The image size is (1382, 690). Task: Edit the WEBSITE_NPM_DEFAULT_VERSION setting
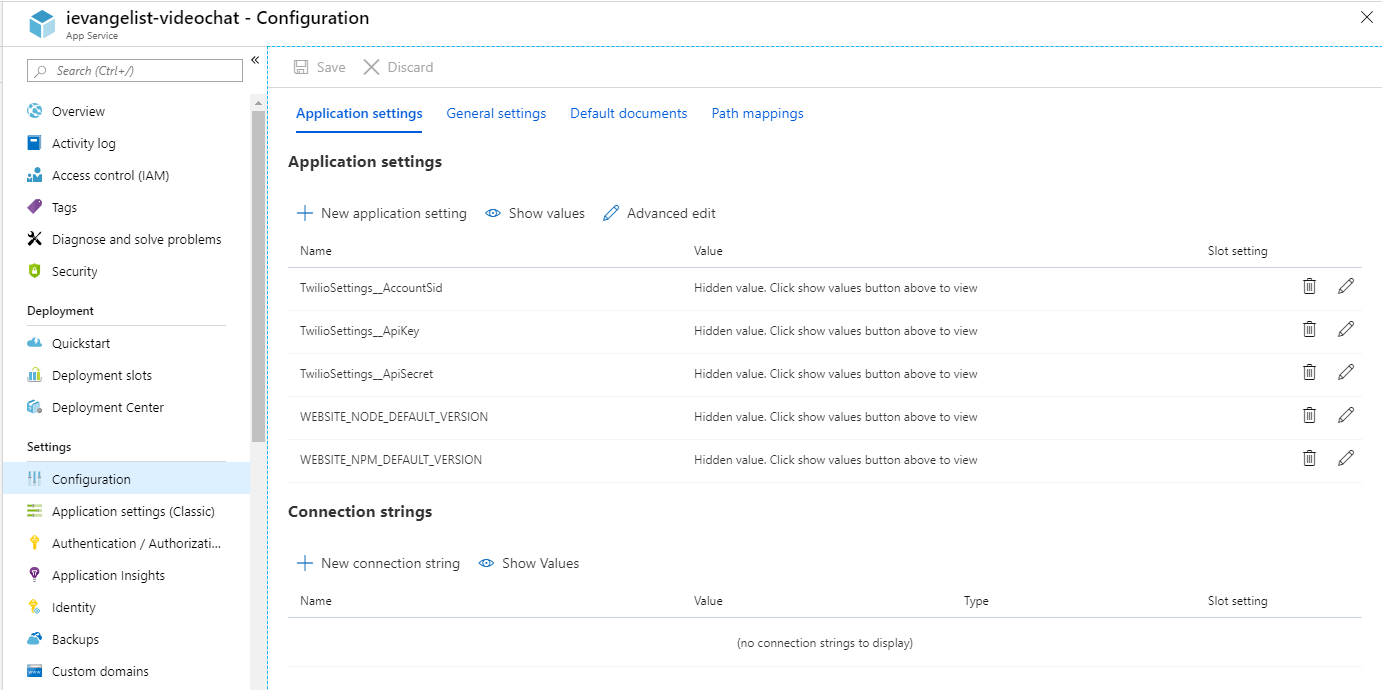(x=1346, y=458)
